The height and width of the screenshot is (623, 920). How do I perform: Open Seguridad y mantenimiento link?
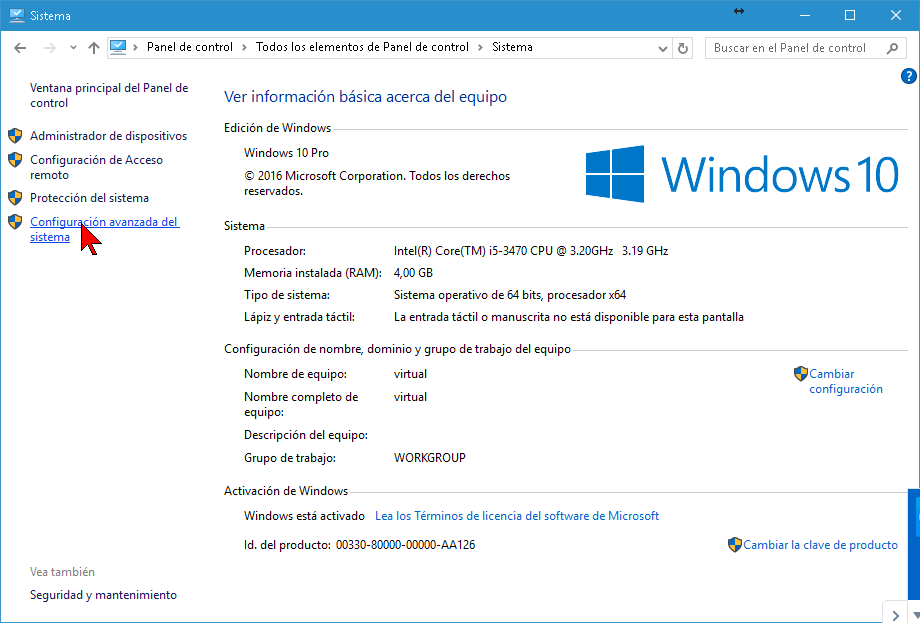103,595
